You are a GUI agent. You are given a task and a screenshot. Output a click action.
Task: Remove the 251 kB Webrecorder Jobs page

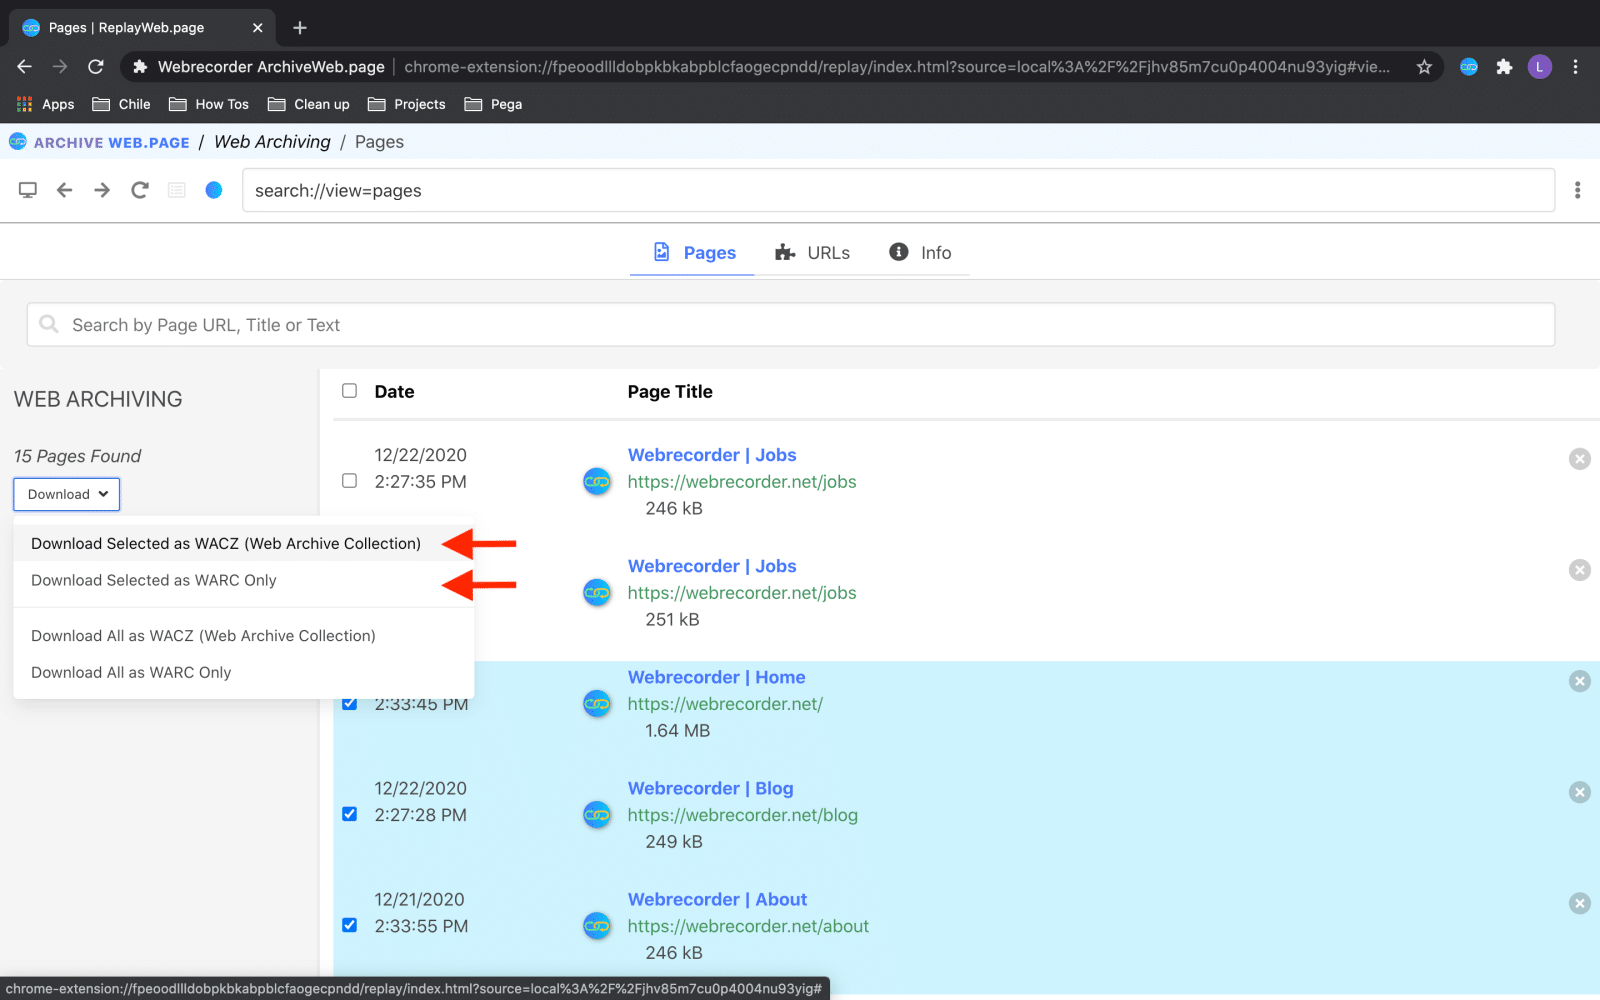click(x=1580, y=570)
